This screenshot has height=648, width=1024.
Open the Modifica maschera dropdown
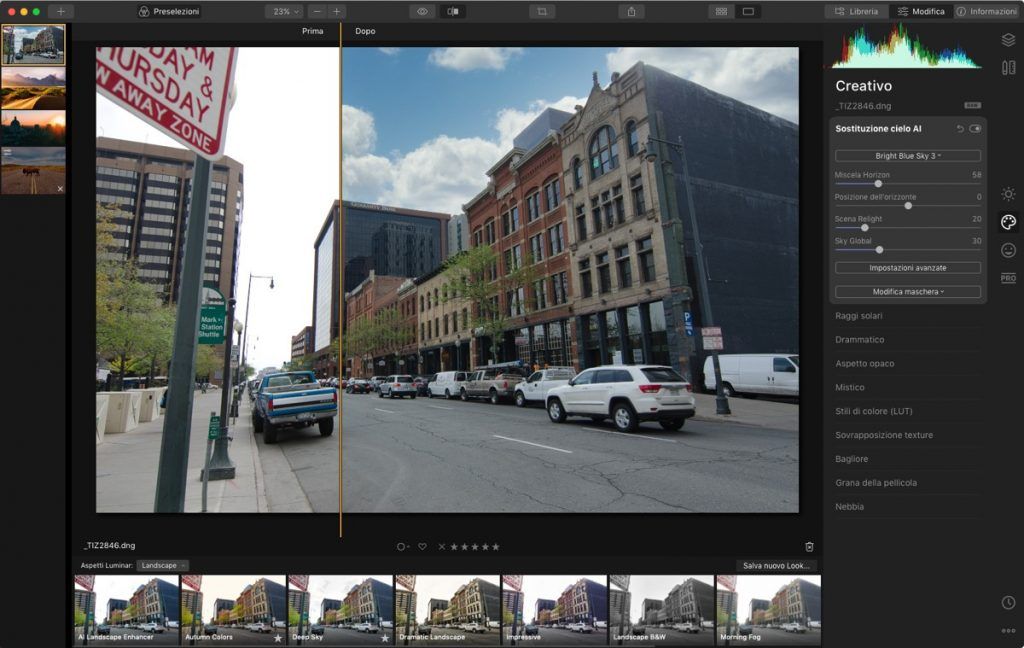pos(908,291)
